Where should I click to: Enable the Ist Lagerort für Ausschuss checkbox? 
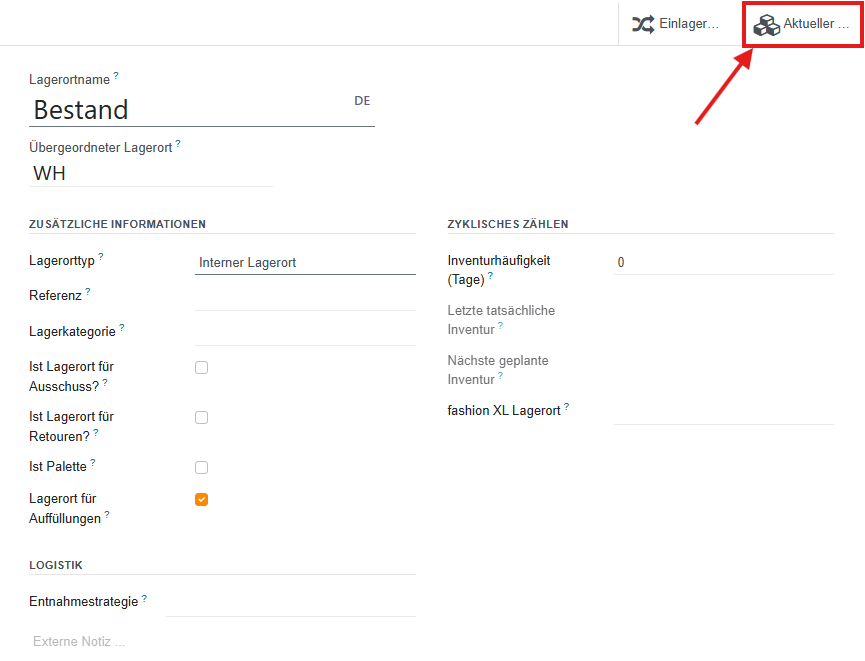point(201,368)
